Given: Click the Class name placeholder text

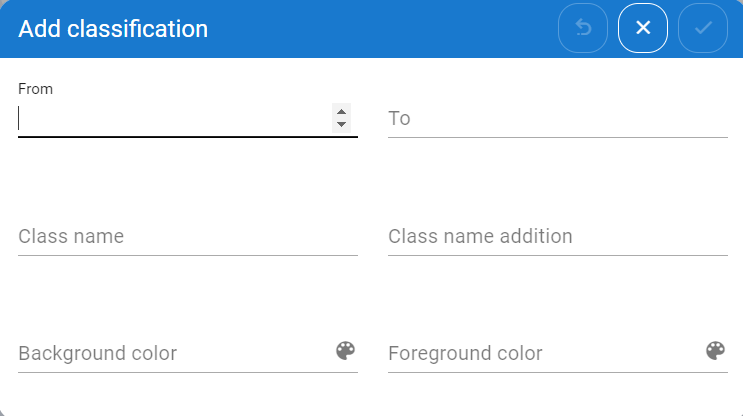Looking at the screenshot, I should point(71,237).
